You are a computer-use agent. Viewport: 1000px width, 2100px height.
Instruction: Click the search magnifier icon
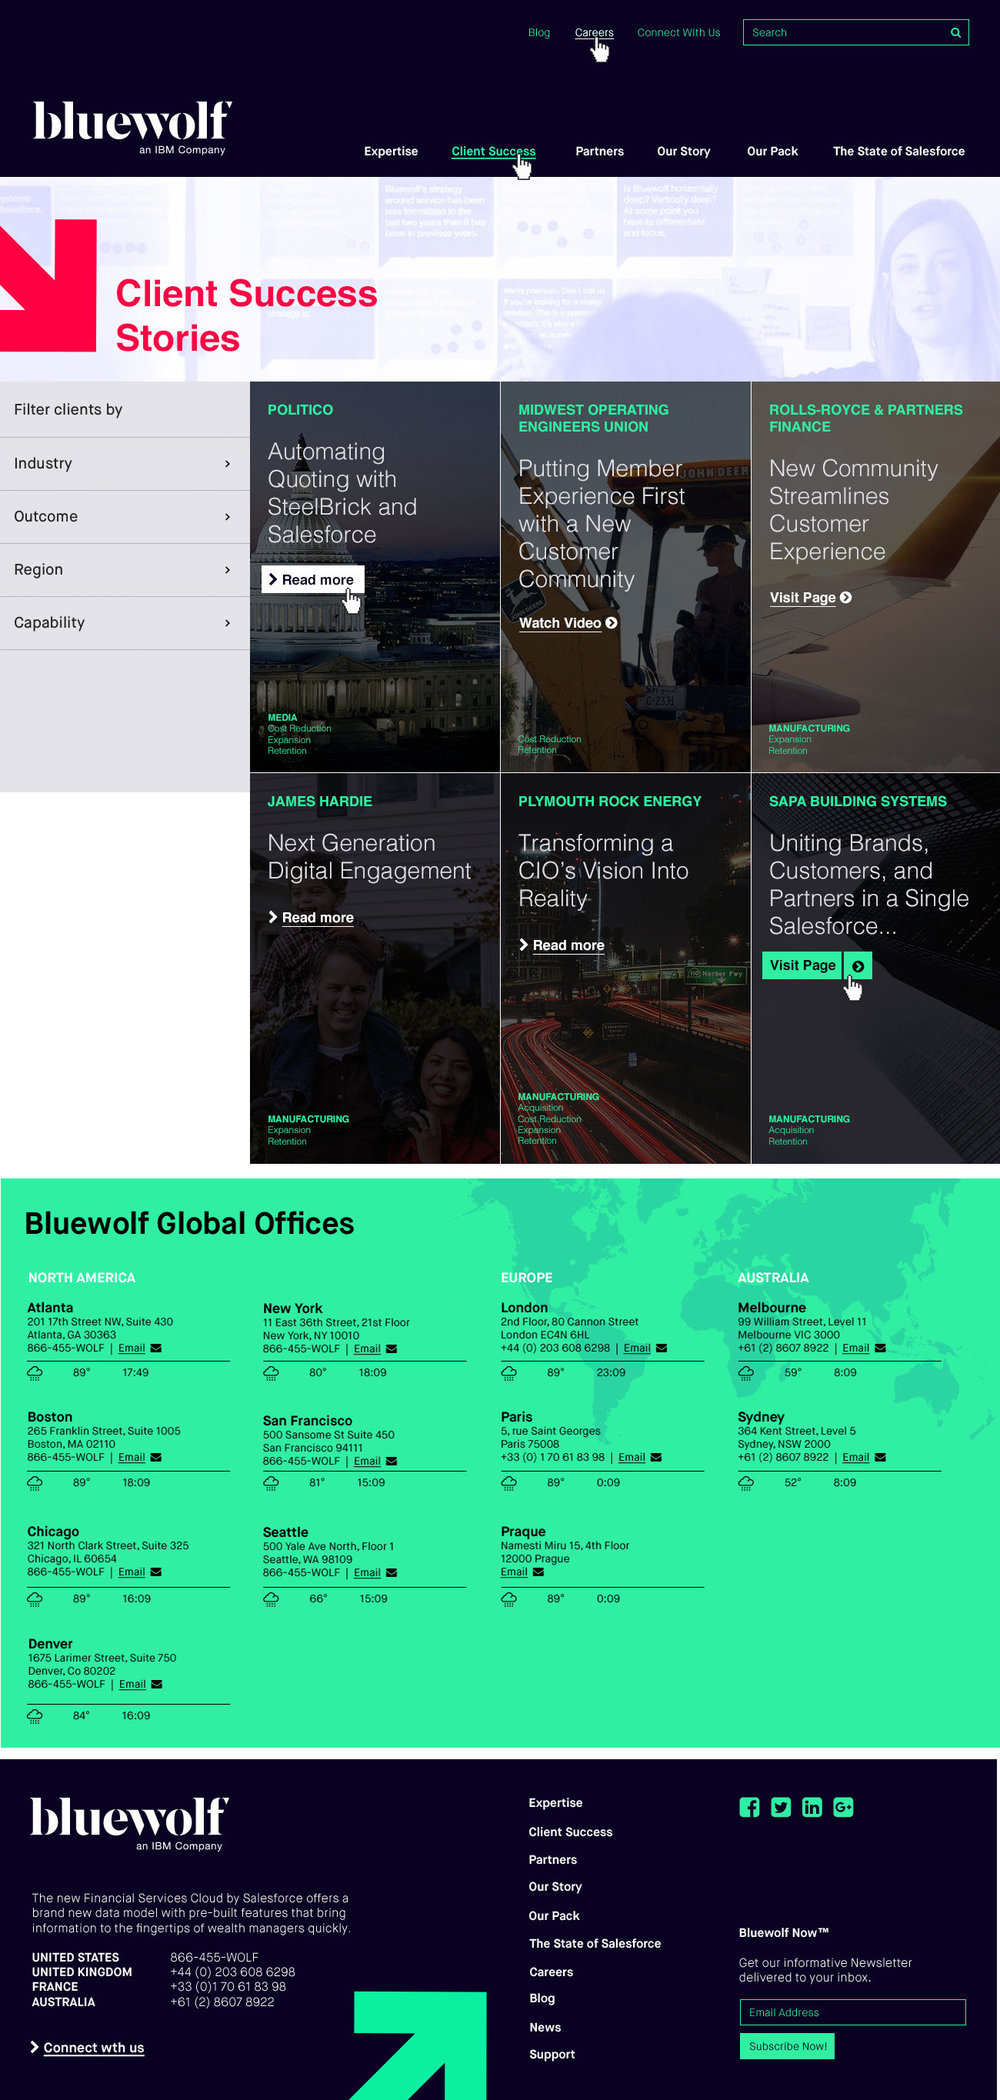pos(955,33)
